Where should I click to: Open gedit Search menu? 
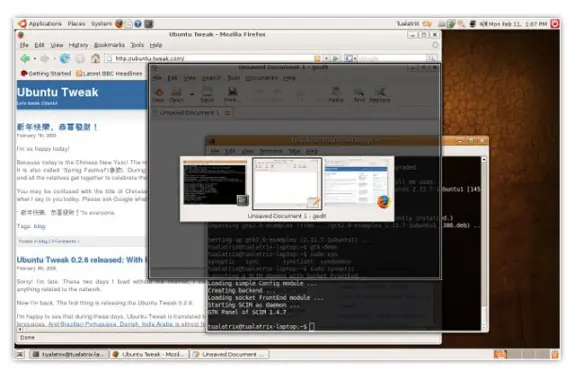click(211, 78)
